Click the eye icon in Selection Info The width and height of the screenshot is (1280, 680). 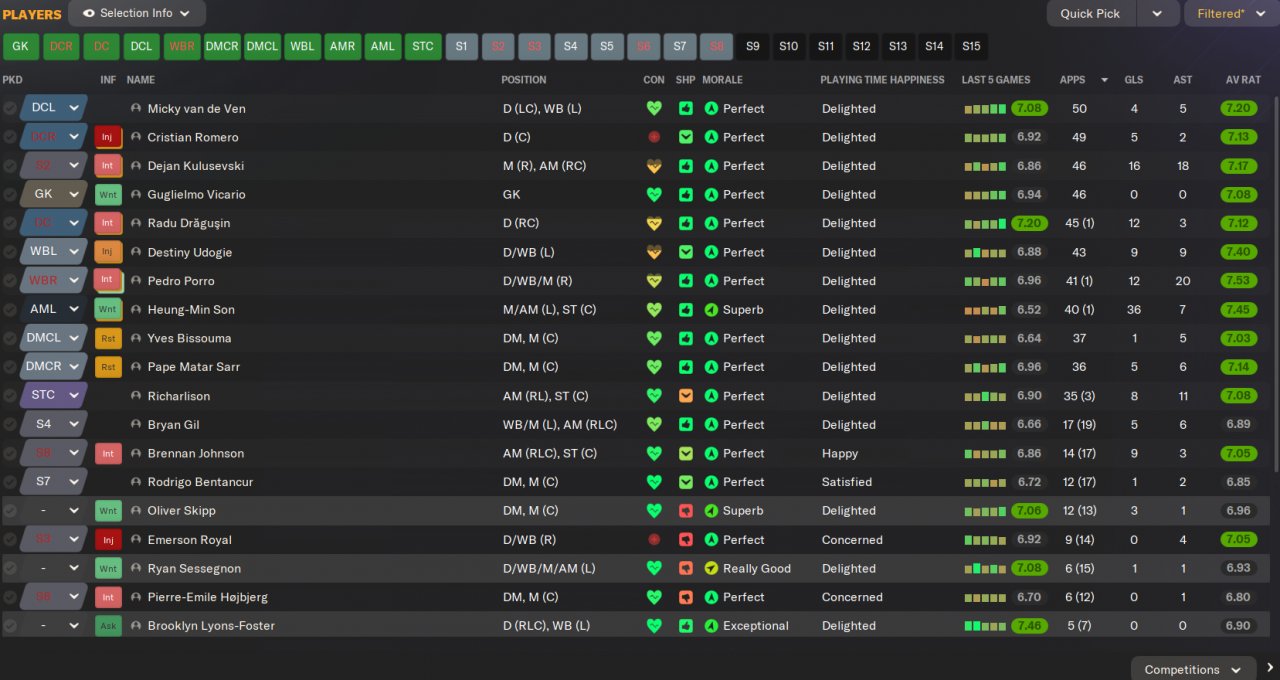pos(88,14)
